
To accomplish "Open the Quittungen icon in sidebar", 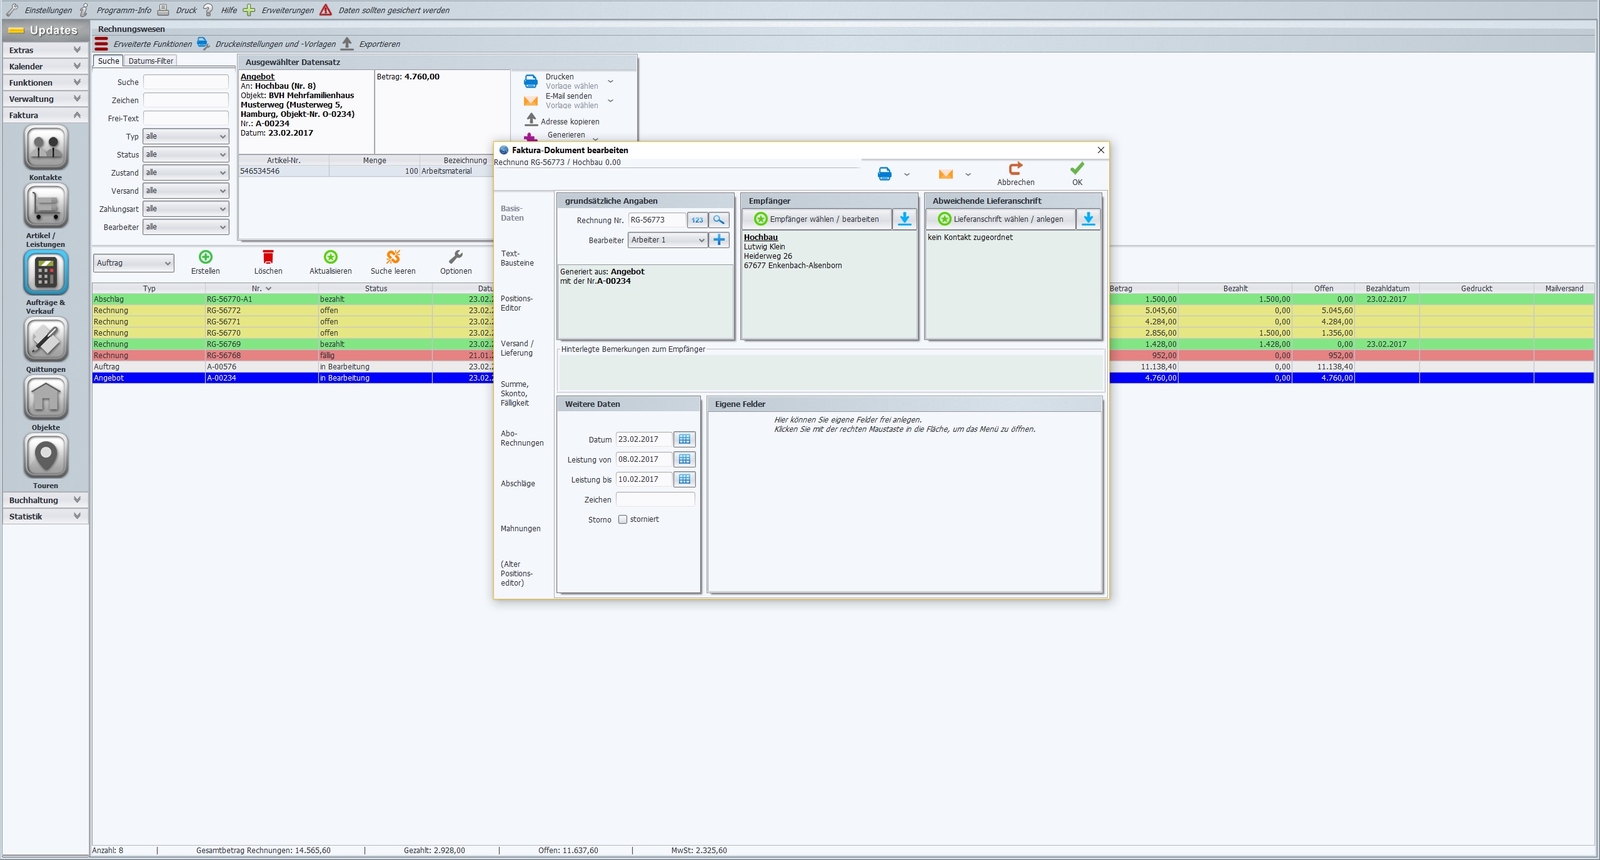I will (46, 341).
